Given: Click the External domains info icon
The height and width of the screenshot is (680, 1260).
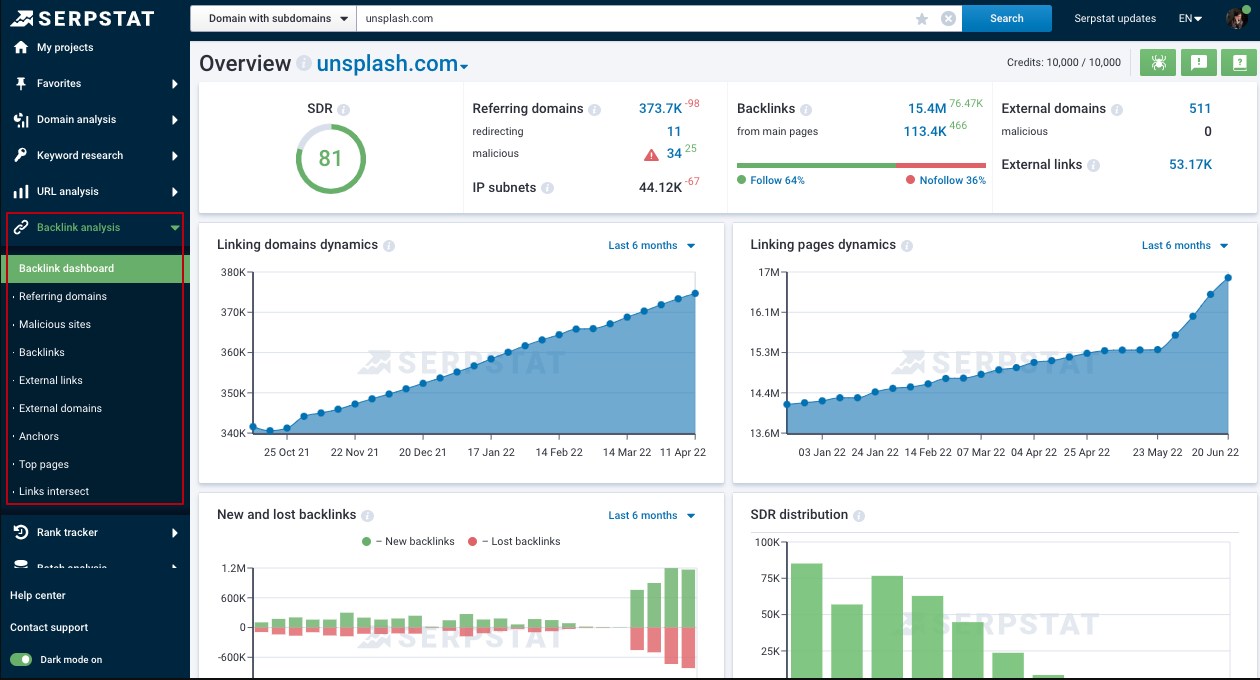Looking at the screenshot, I should (x=1117, y=109).
